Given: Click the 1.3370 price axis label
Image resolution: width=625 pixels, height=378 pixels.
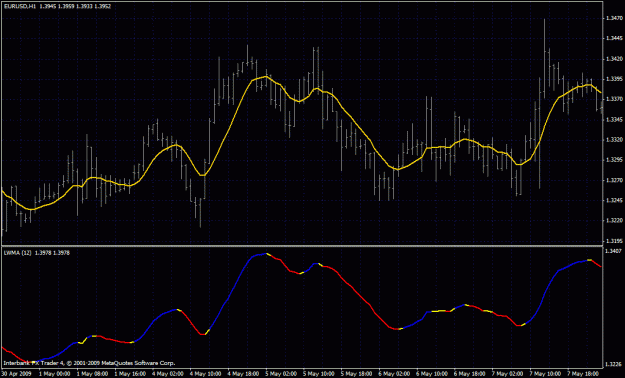Looking at the screenshot, I should tap(614, 99).
